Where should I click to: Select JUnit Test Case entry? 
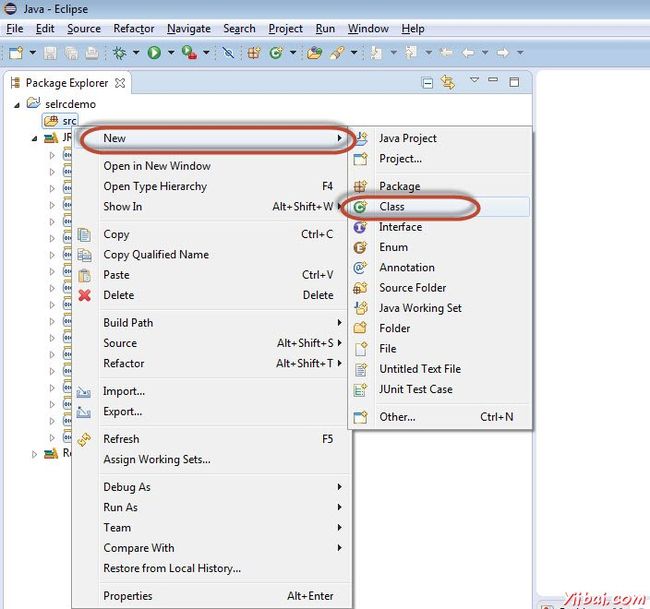440,389
